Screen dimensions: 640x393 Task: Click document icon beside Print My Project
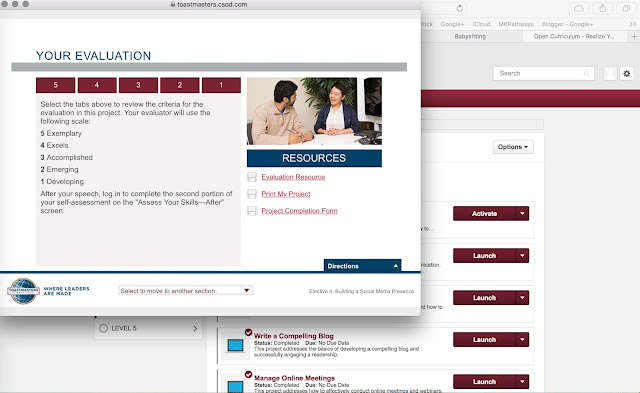click(x=252, y=194)
